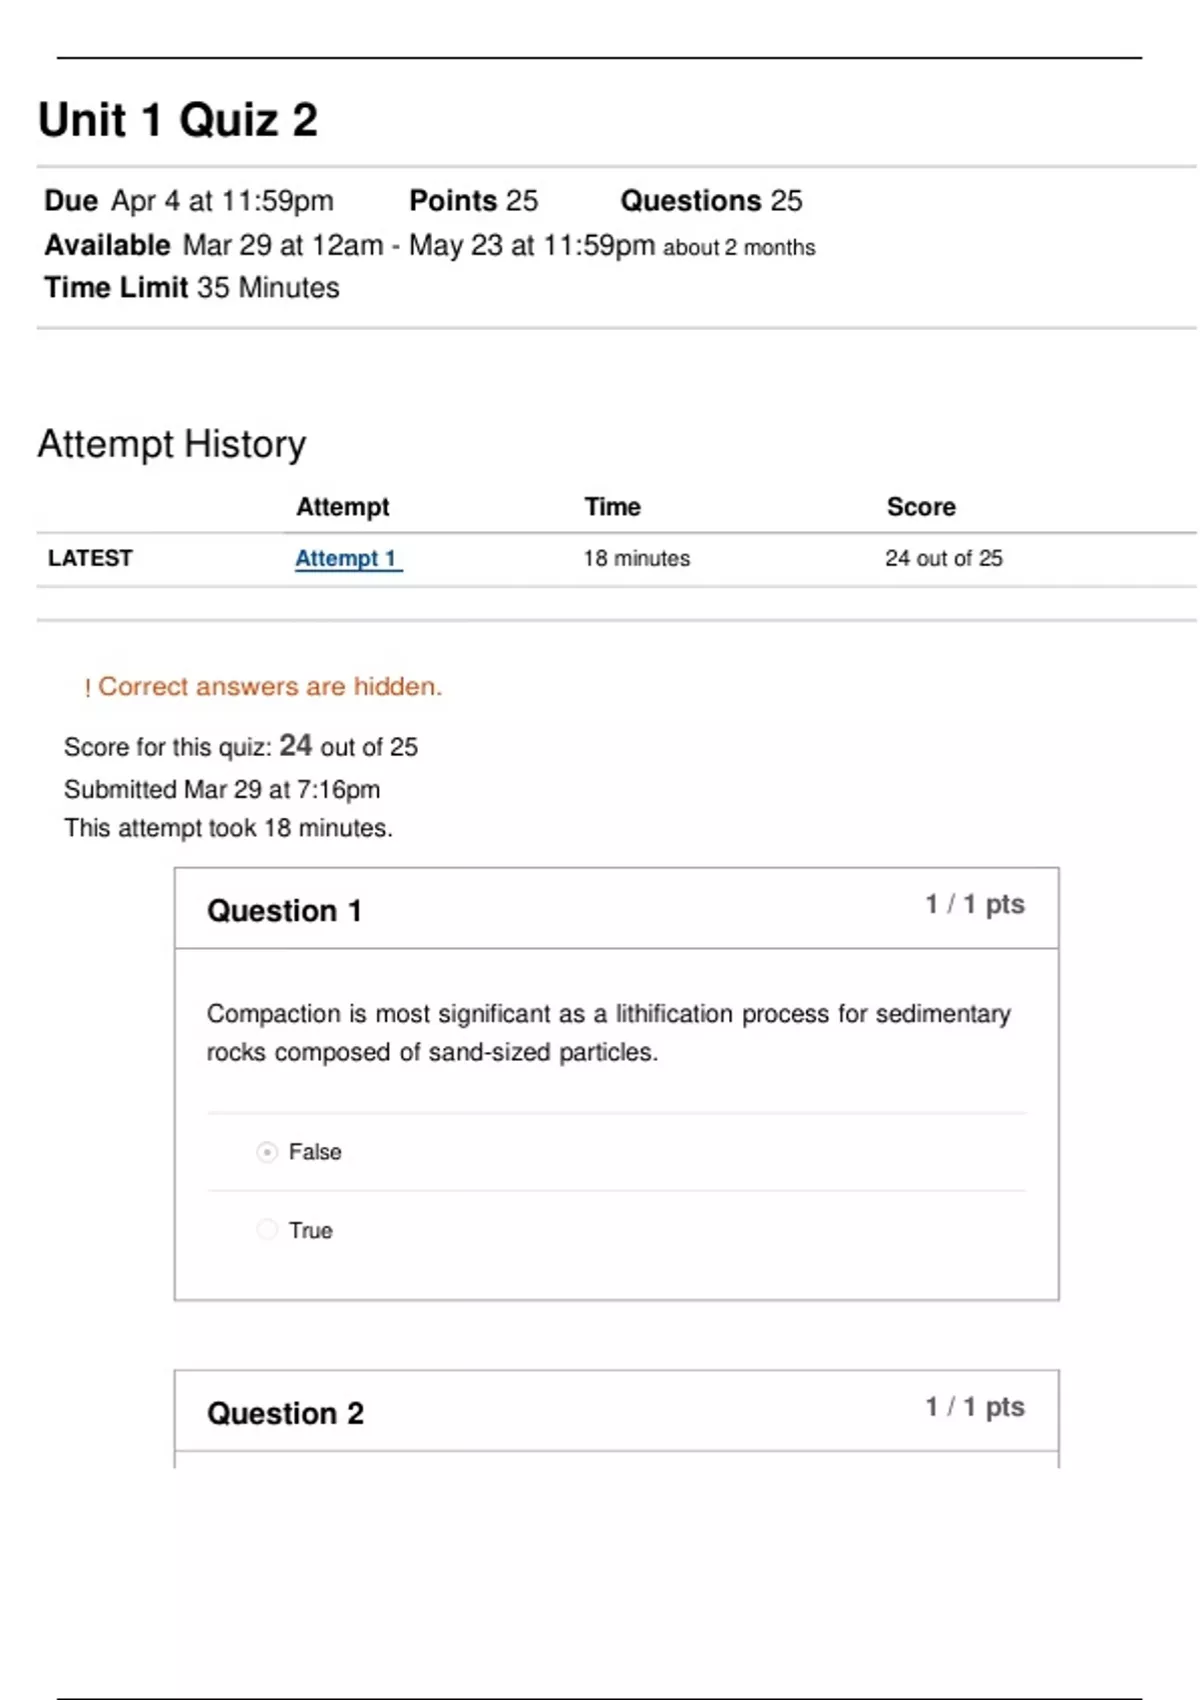This screenshot has height=1700, width=1200.
Task: Click the Due Apr 4 date text
Action: pos(189,201)
